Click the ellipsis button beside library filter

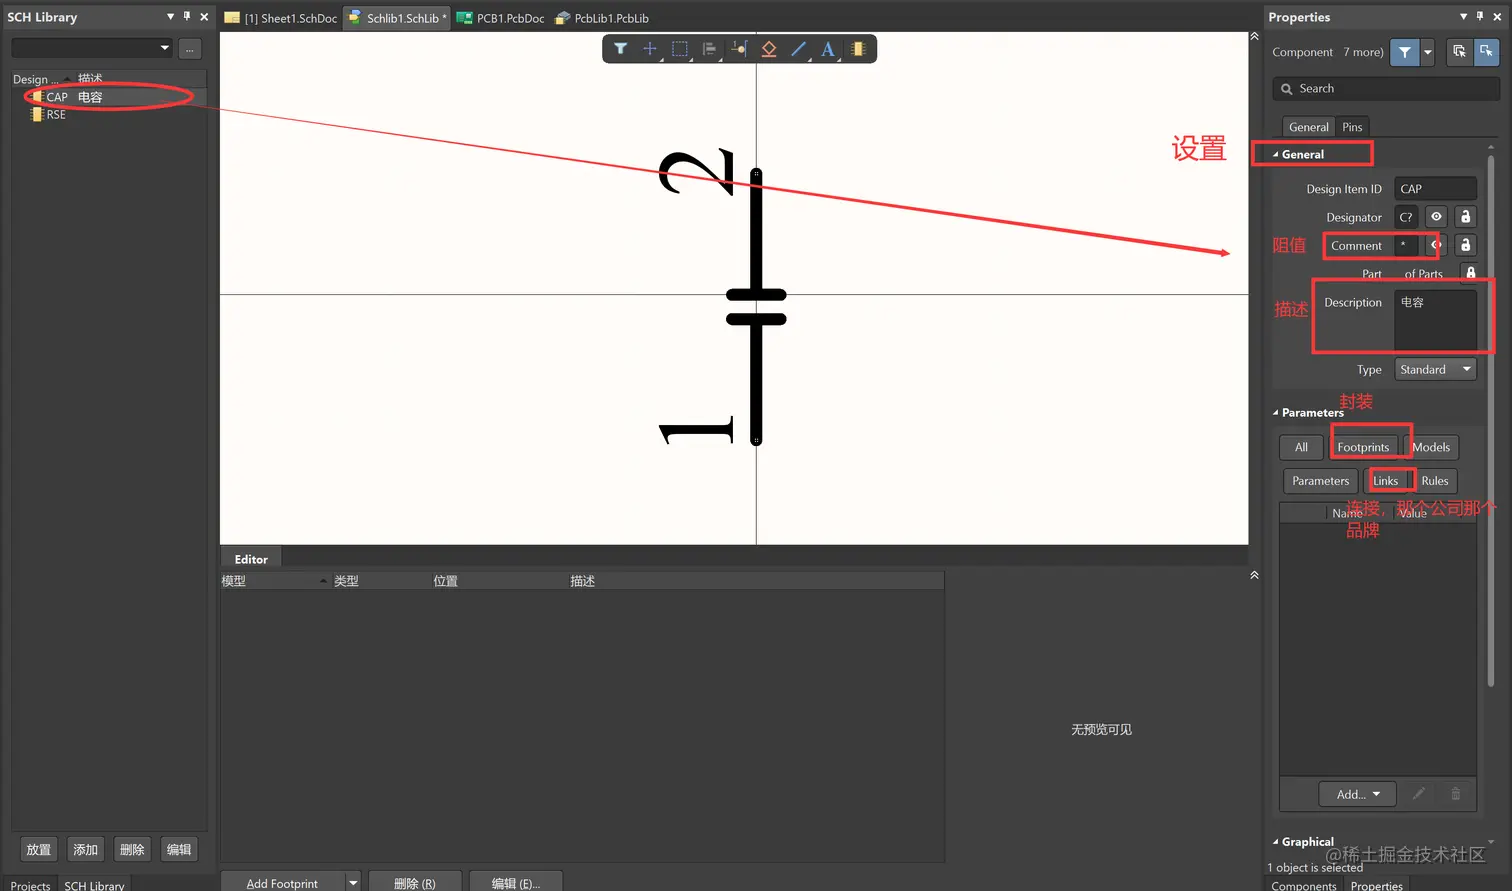pyautogui.click(x=190, y=49)
